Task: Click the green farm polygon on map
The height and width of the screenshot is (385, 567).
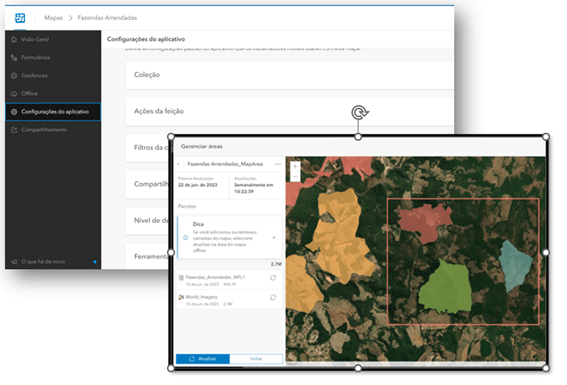Action: pos(447,287)
